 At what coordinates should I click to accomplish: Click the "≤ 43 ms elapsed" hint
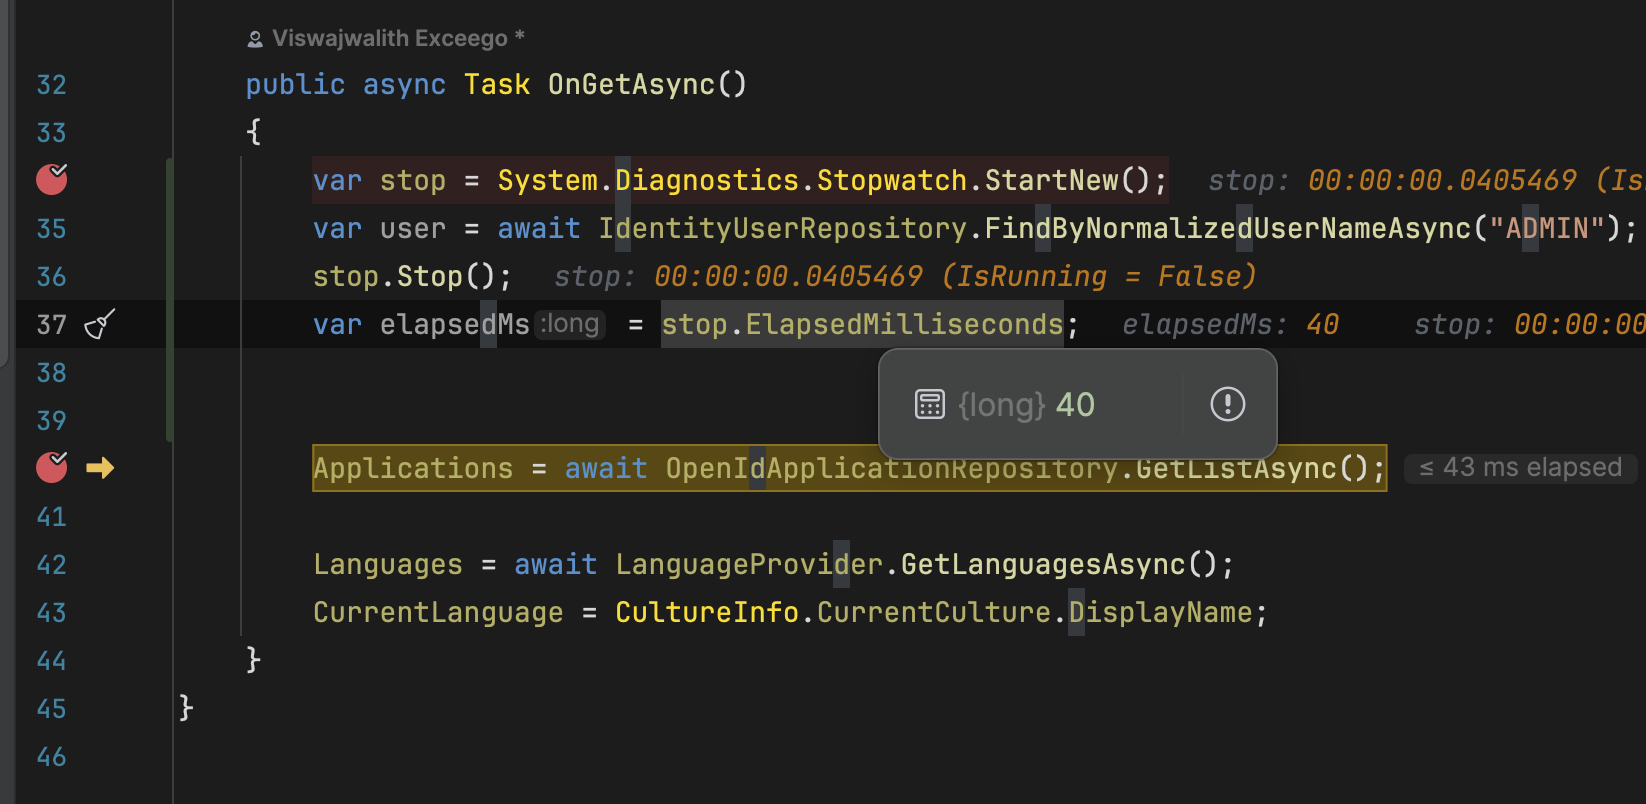[1520, 467]
